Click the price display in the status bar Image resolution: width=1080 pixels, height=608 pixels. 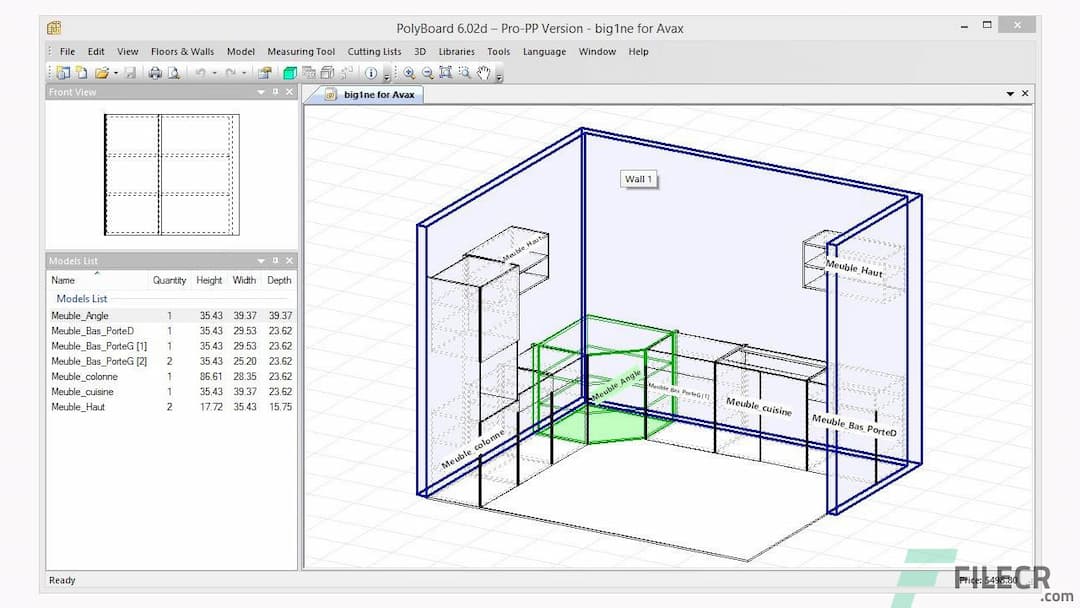(x=985, y=580)
